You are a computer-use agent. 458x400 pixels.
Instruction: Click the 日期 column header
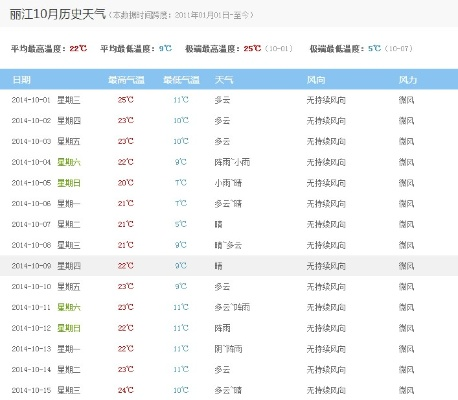click(21, 80)
